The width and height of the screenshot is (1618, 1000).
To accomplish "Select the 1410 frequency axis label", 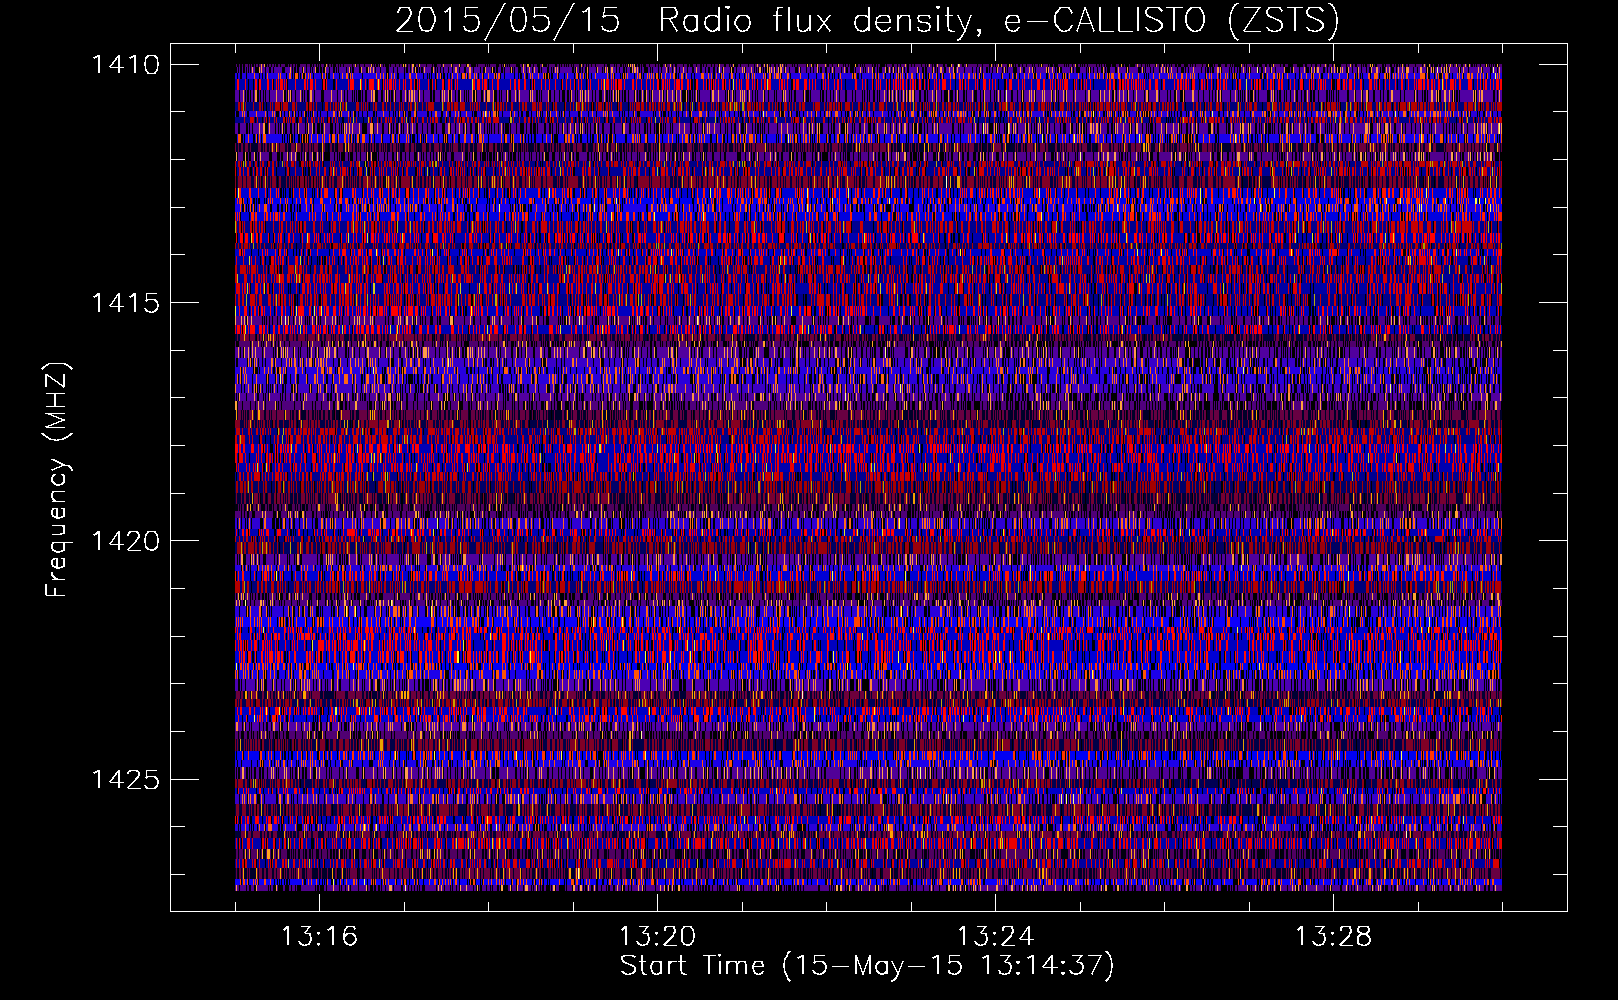I will (125, 65).
